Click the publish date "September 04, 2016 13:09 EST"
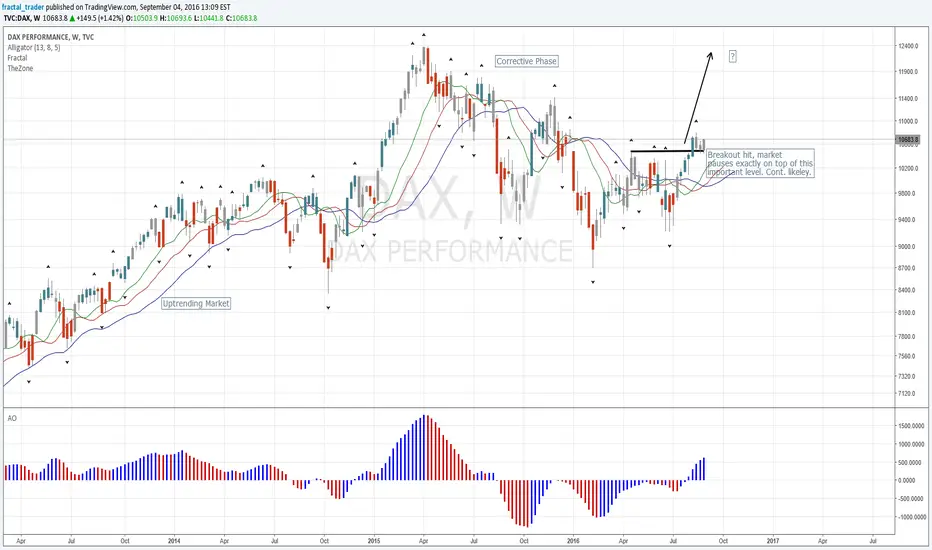 coord(185,7)
